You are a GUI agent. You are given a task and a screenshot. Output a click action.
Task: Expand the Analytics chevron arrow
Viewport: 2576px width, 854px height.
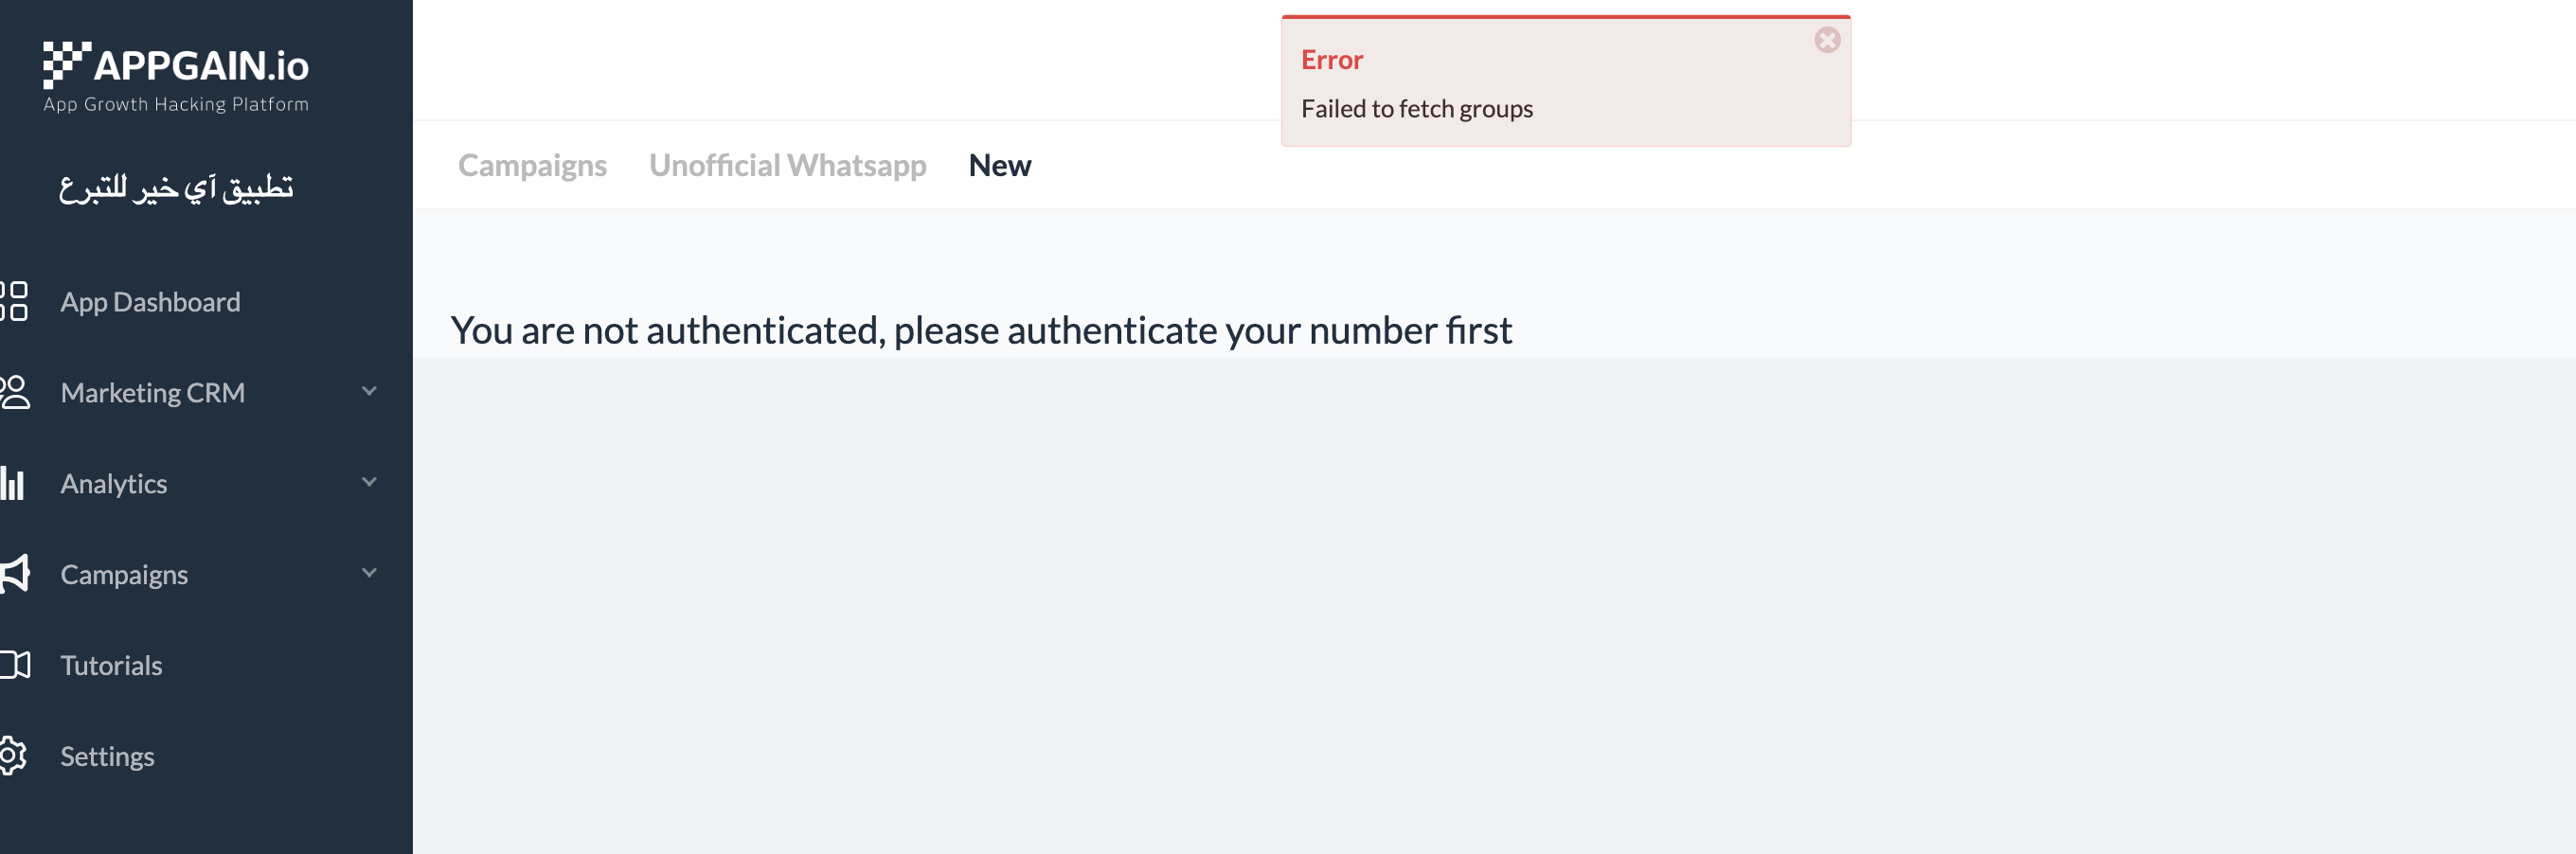point(369,482)
